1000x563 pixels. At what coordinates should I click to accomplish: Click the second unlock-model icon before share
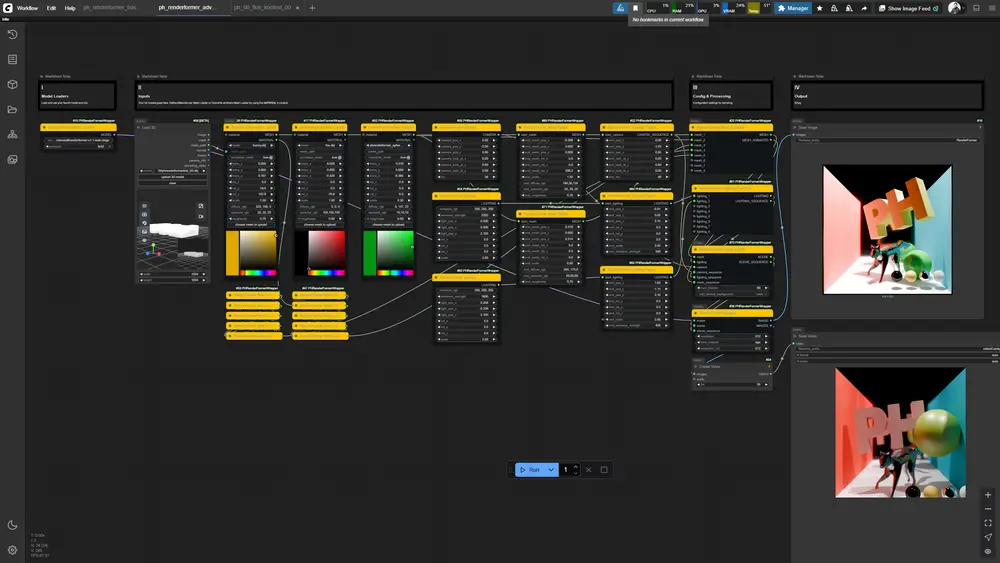click(849, 8)
